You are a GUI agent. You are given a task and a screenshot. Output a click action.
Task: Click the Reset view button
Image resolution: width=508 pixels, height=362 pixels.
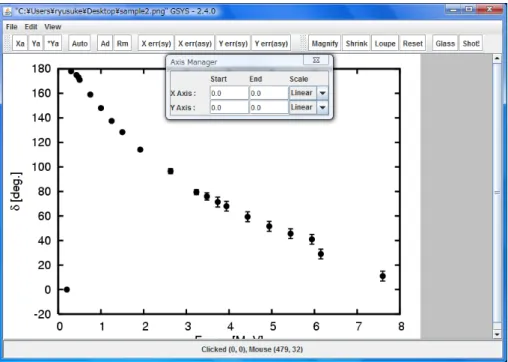[413, 43]
